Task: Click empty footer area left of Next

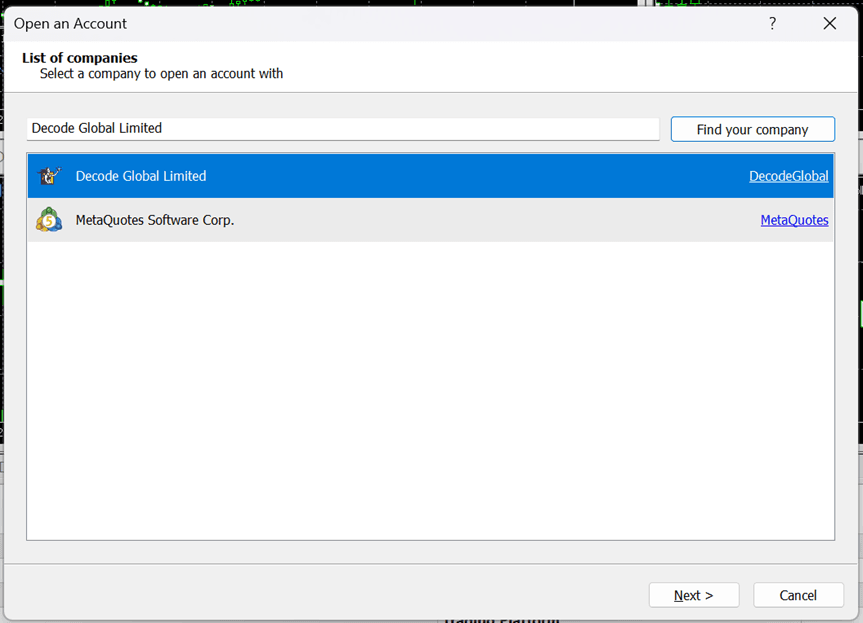Action: 320,595
